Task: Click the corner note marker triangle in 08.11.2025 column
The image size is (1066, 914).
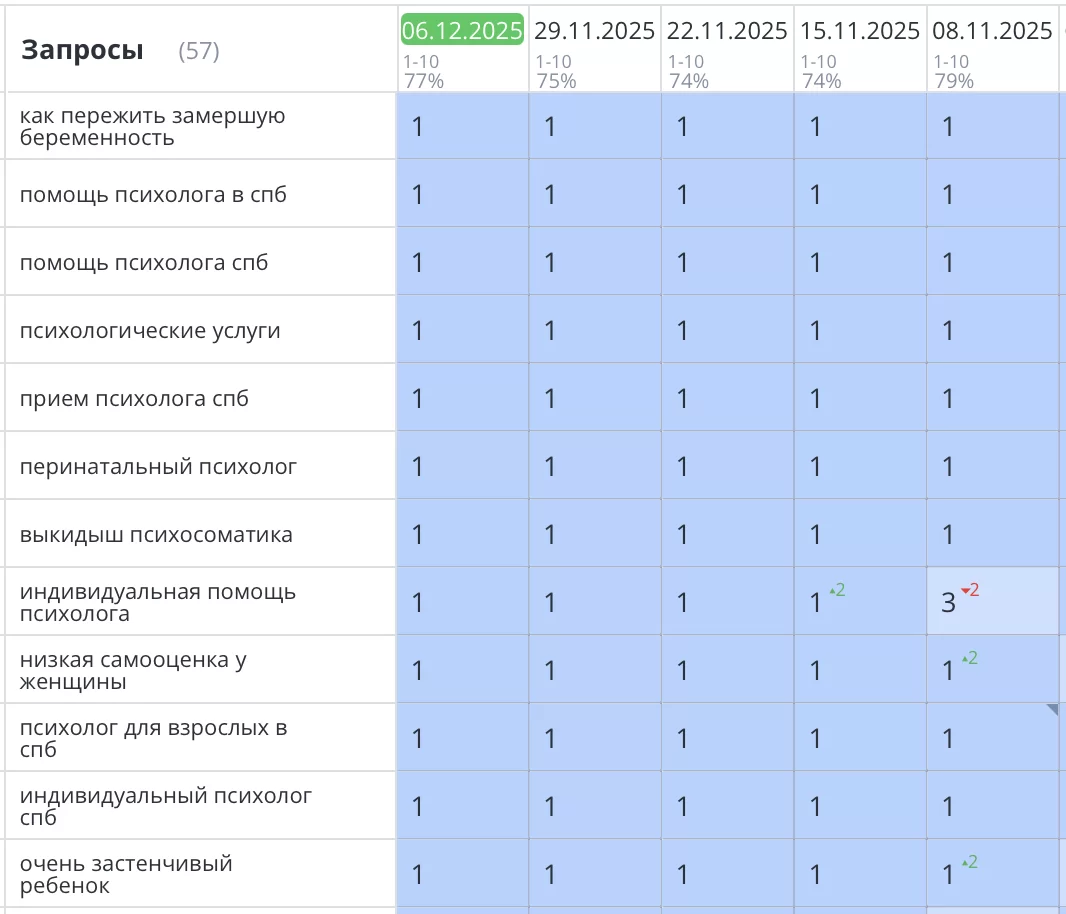Action: click(1051, 710)
